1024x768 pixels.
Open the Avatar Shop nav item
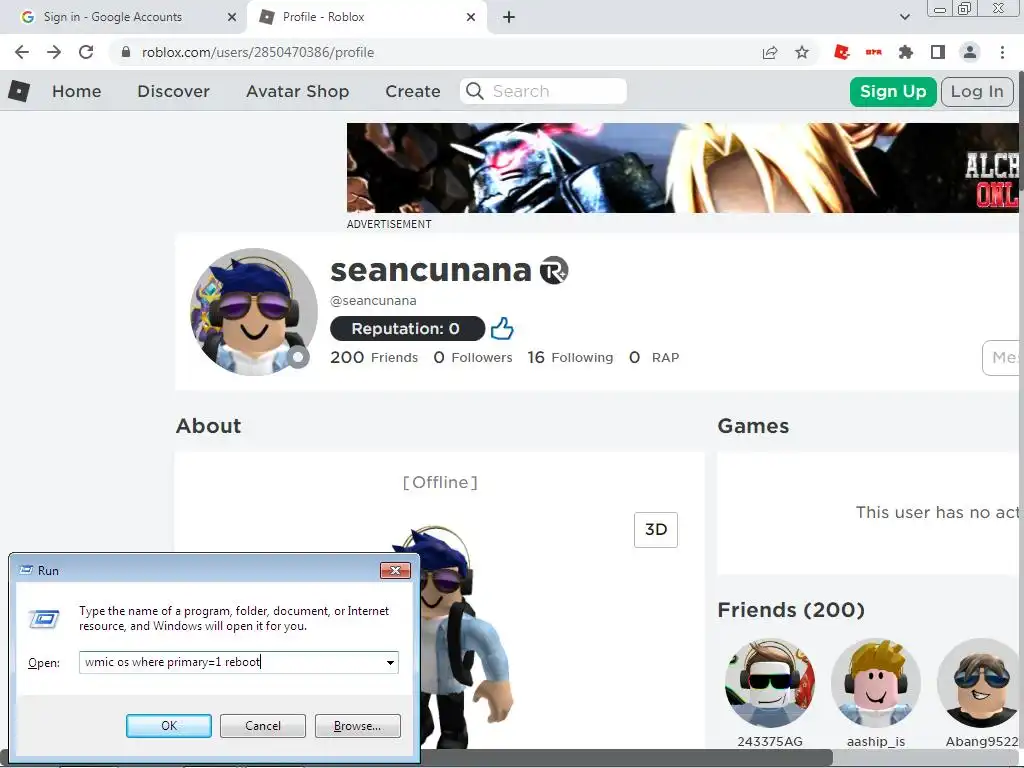pos(297,91)
